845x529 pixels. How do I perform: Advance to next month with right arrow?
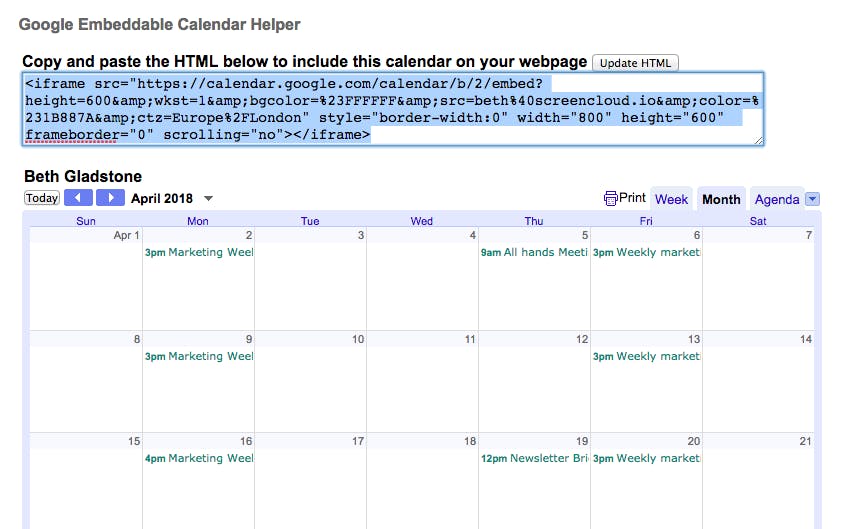[x=110, y=198]
